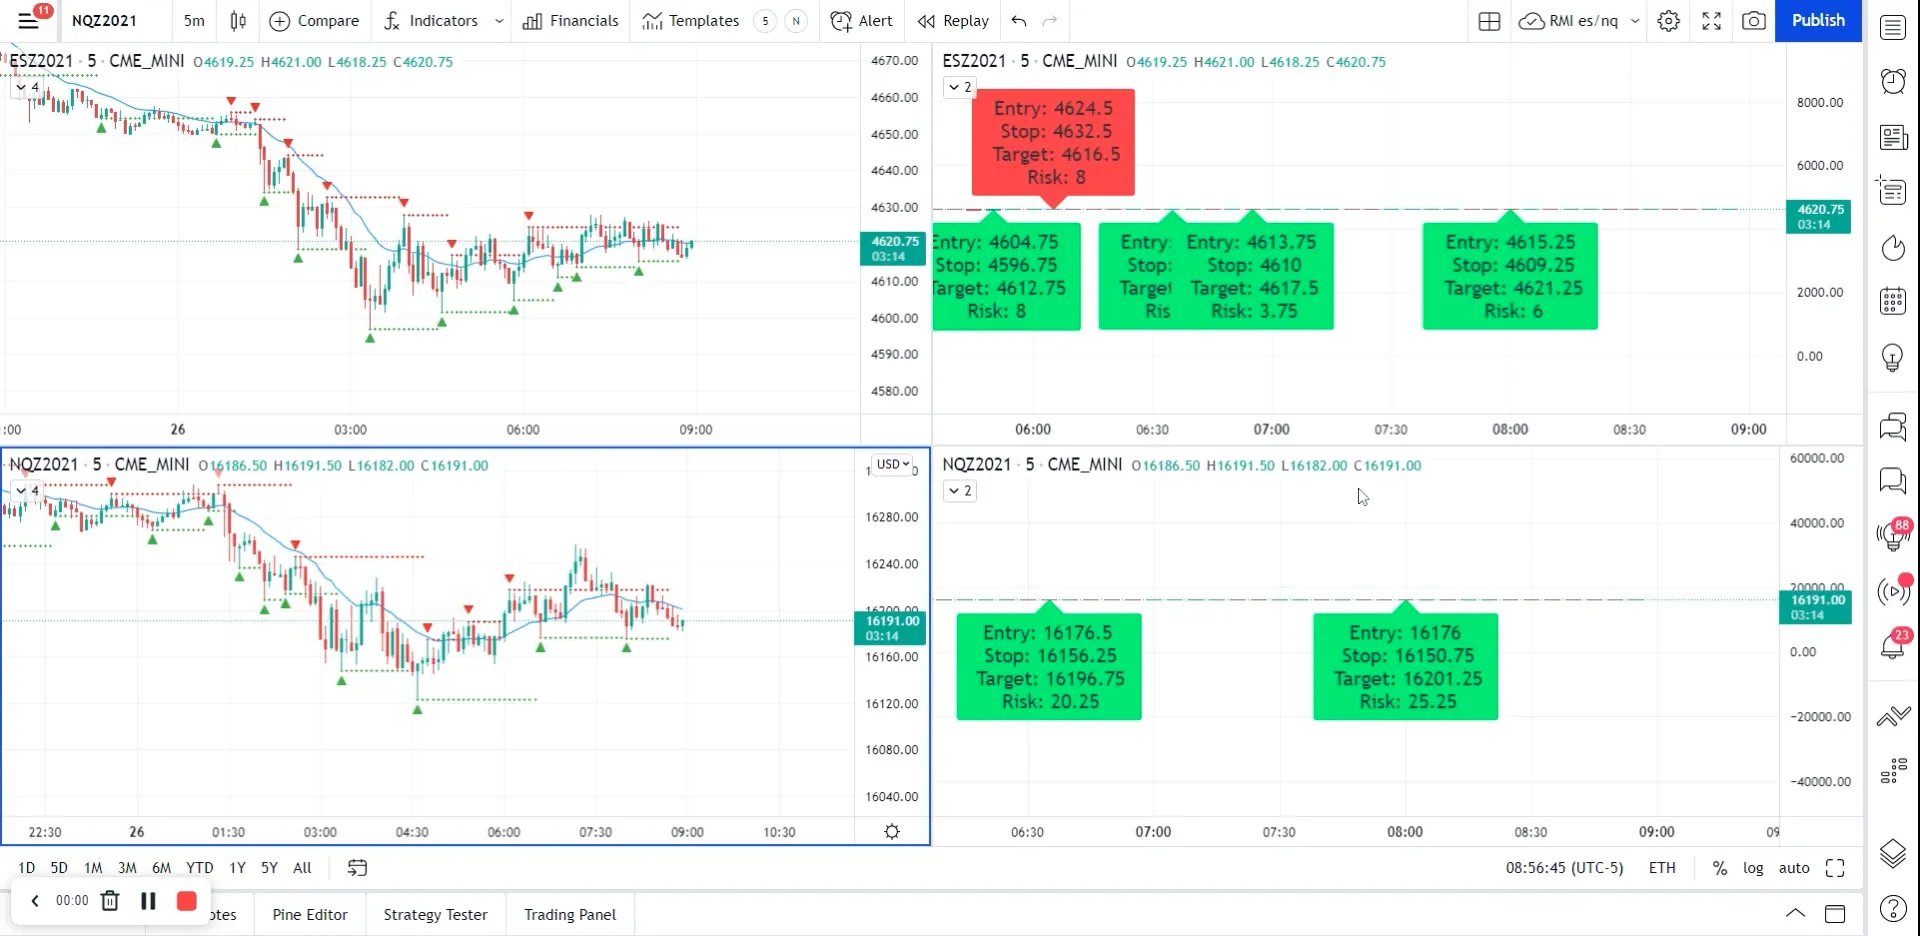The image size is (1920, 936).
Task: Open the Ideas lightbulb panel
Action: [1893, 357]
